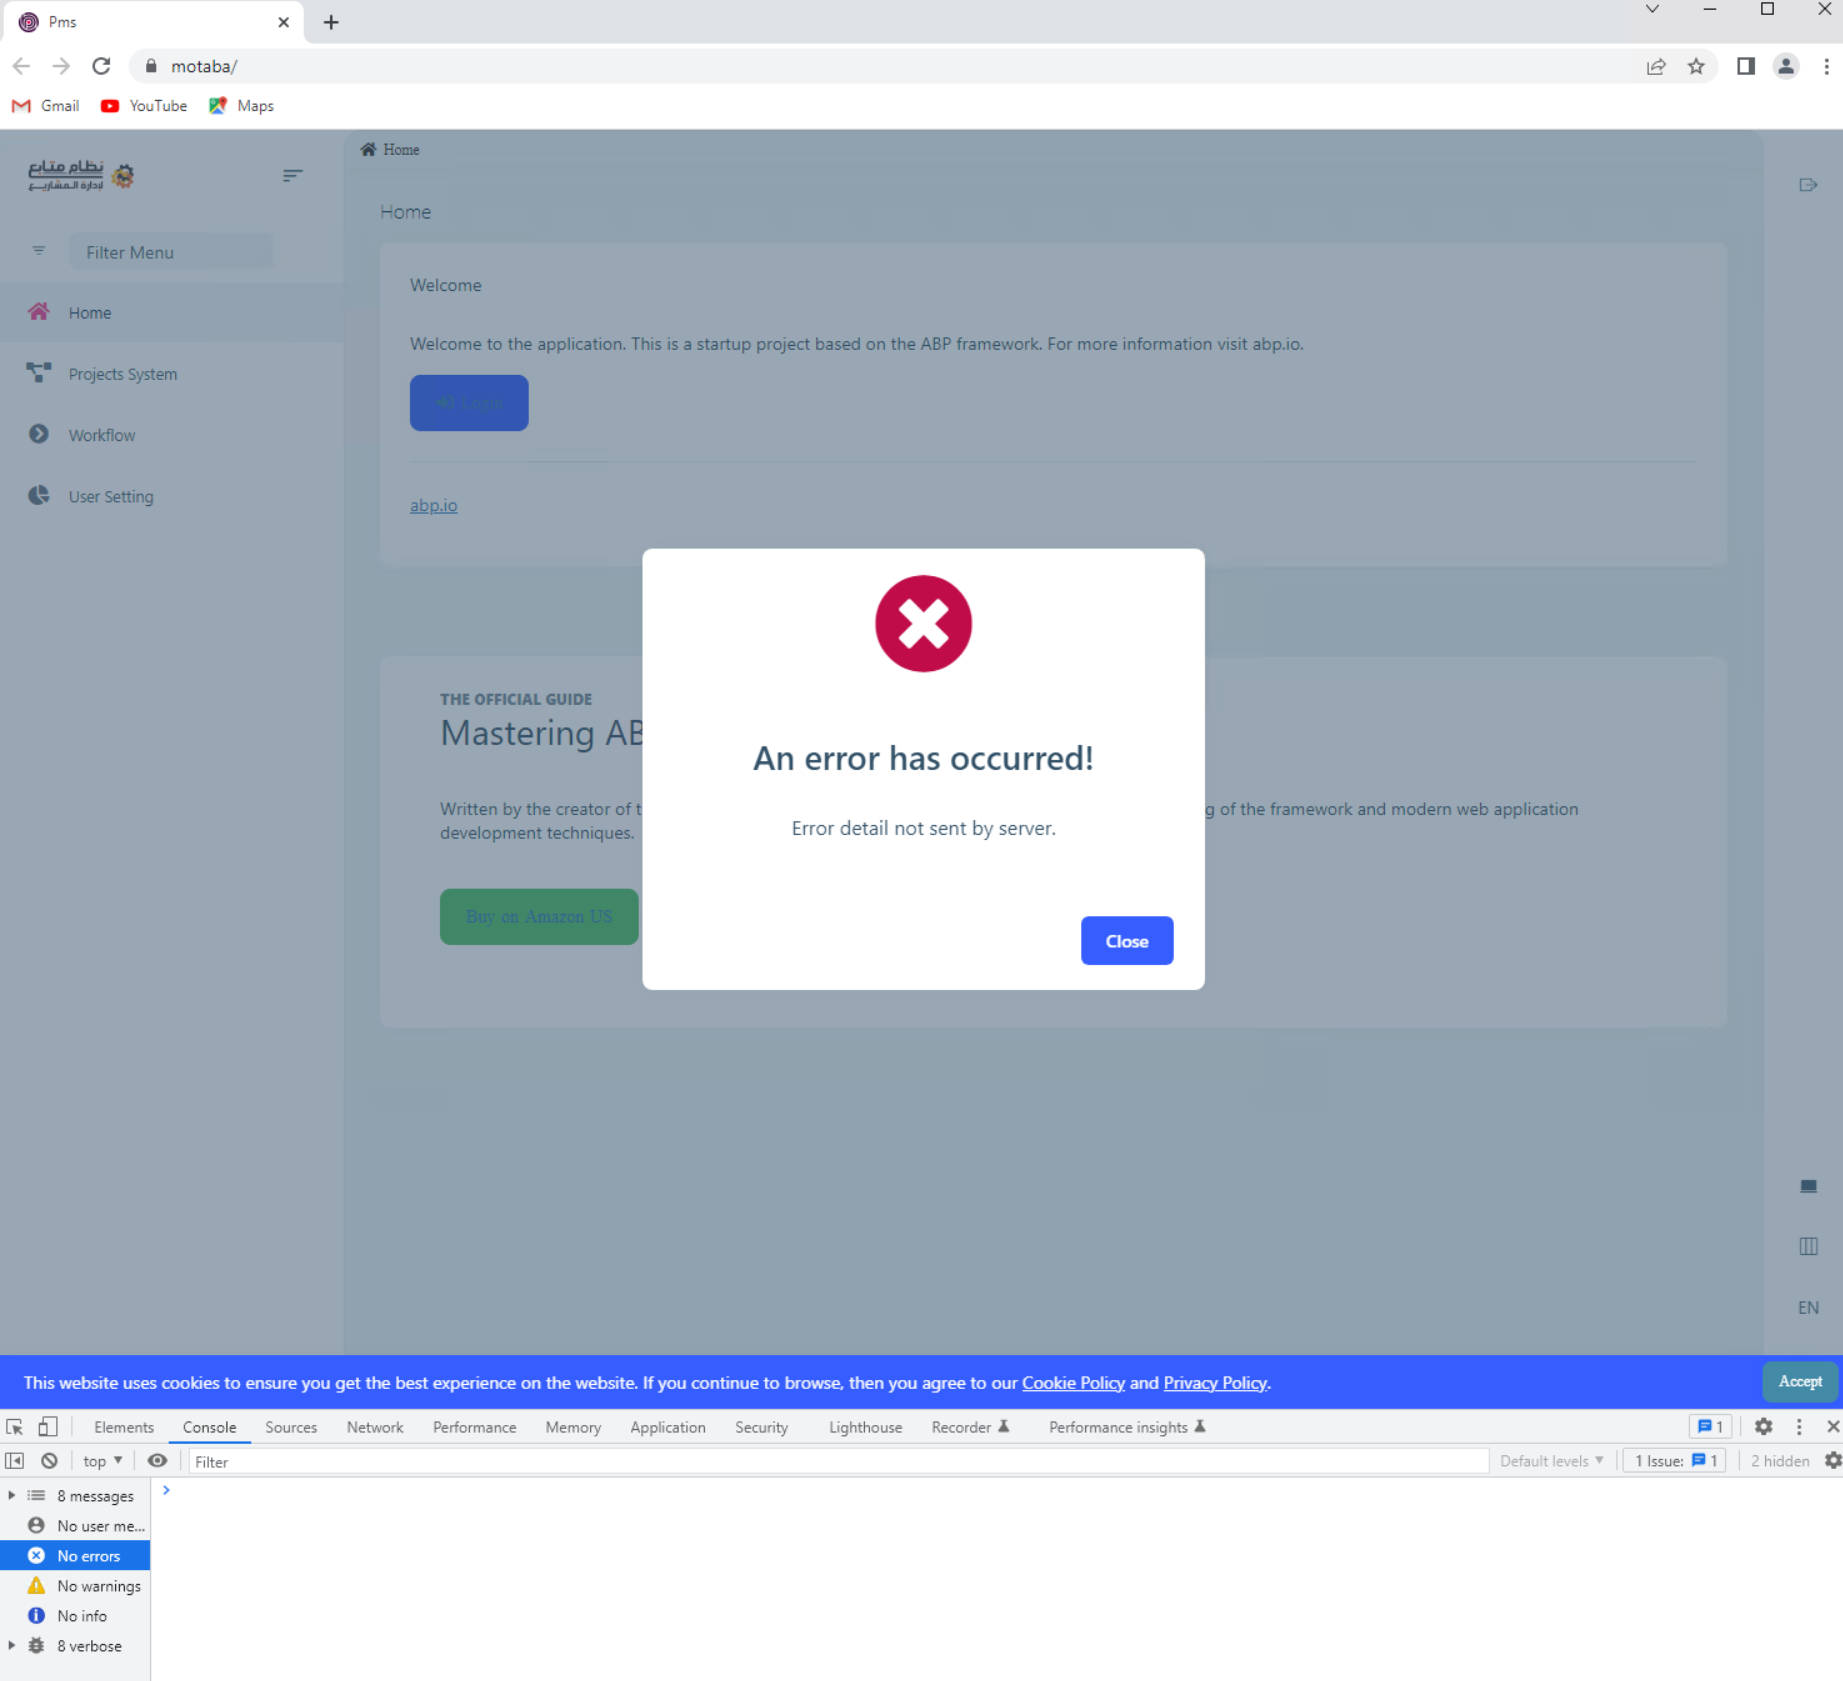Image resolution: width=1843 pixels, height=1681 pixels.
Task: Switch to the Elements tab
Action: [124, 1427]
